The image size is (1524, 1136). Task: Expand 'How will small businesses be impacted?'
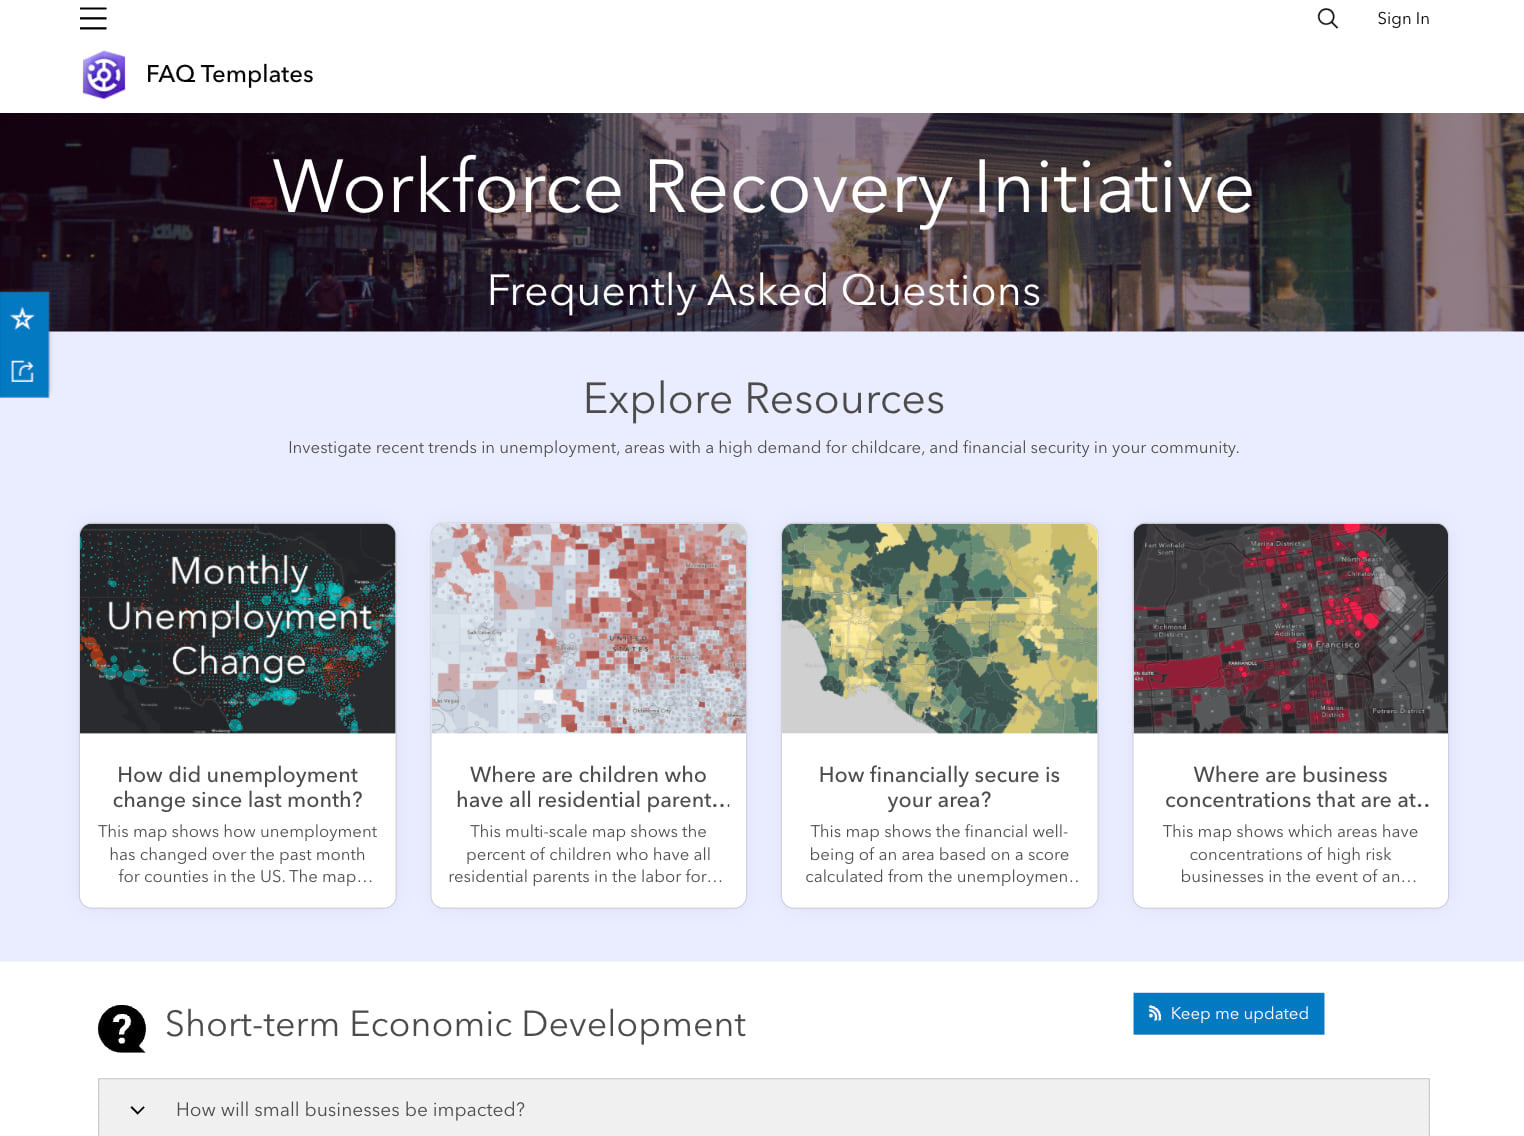pyautogui.click(x=763, y=1109)
